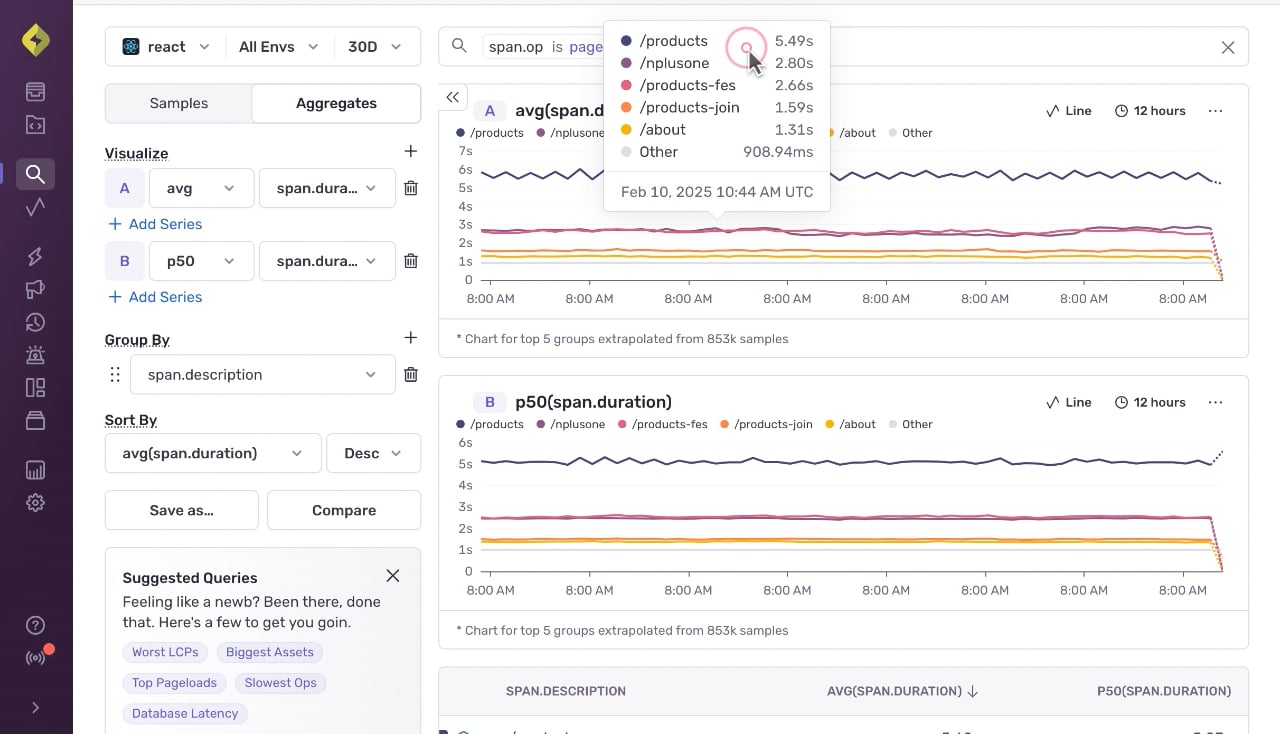Clear the search query with X icon

[1228, 47]
